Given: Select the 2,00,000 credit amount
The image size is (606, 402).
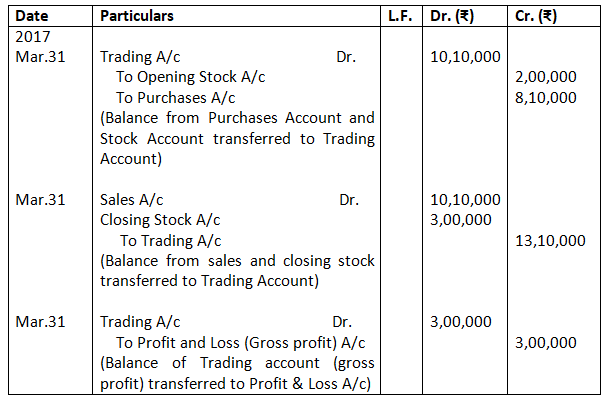Looking at the screenshot, I should coord(544,76).
